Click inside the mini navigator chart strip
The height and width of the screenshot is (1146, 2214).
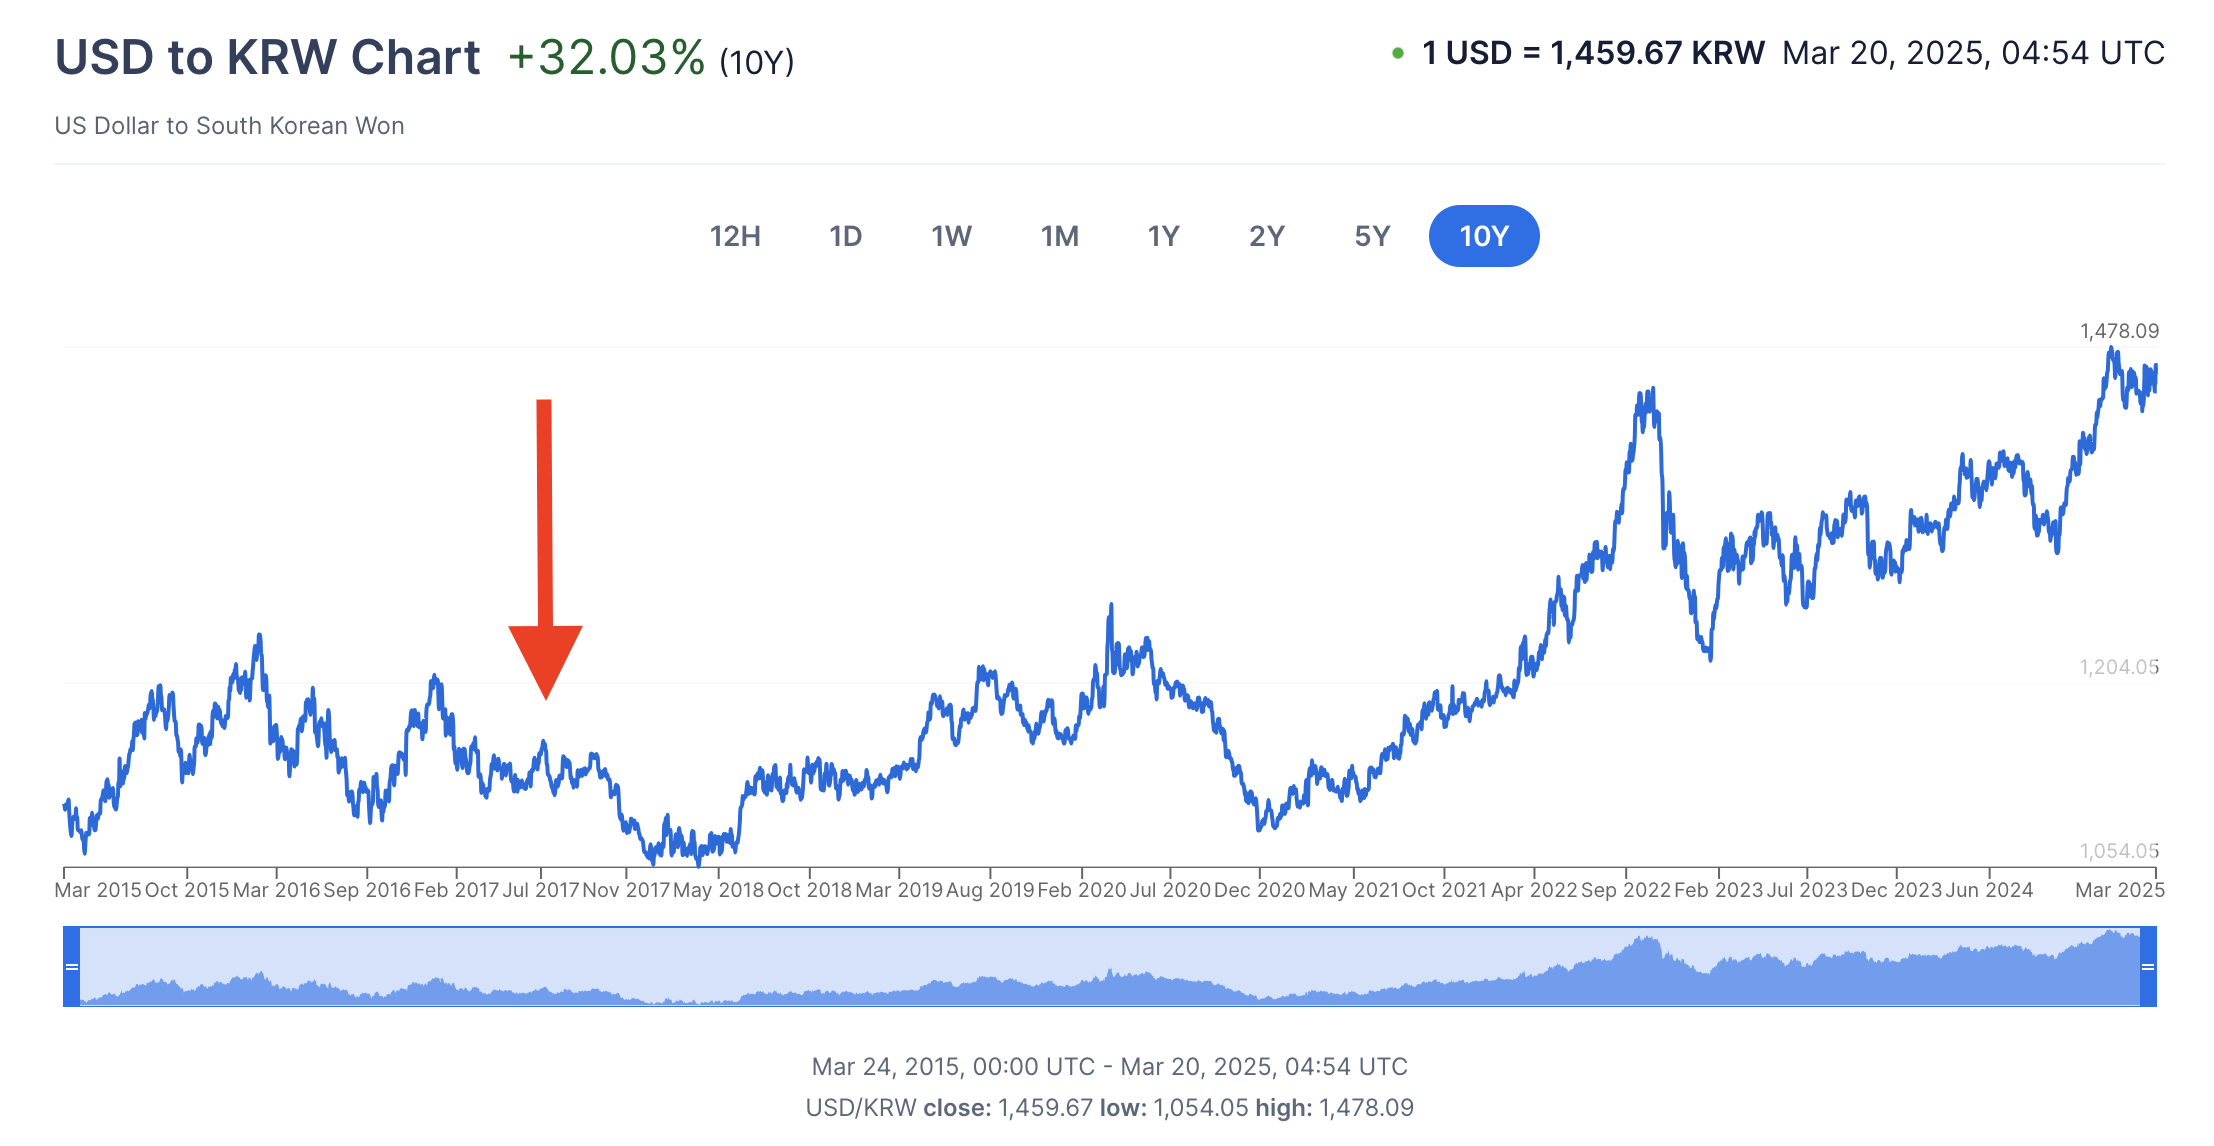coord(1100,966)
